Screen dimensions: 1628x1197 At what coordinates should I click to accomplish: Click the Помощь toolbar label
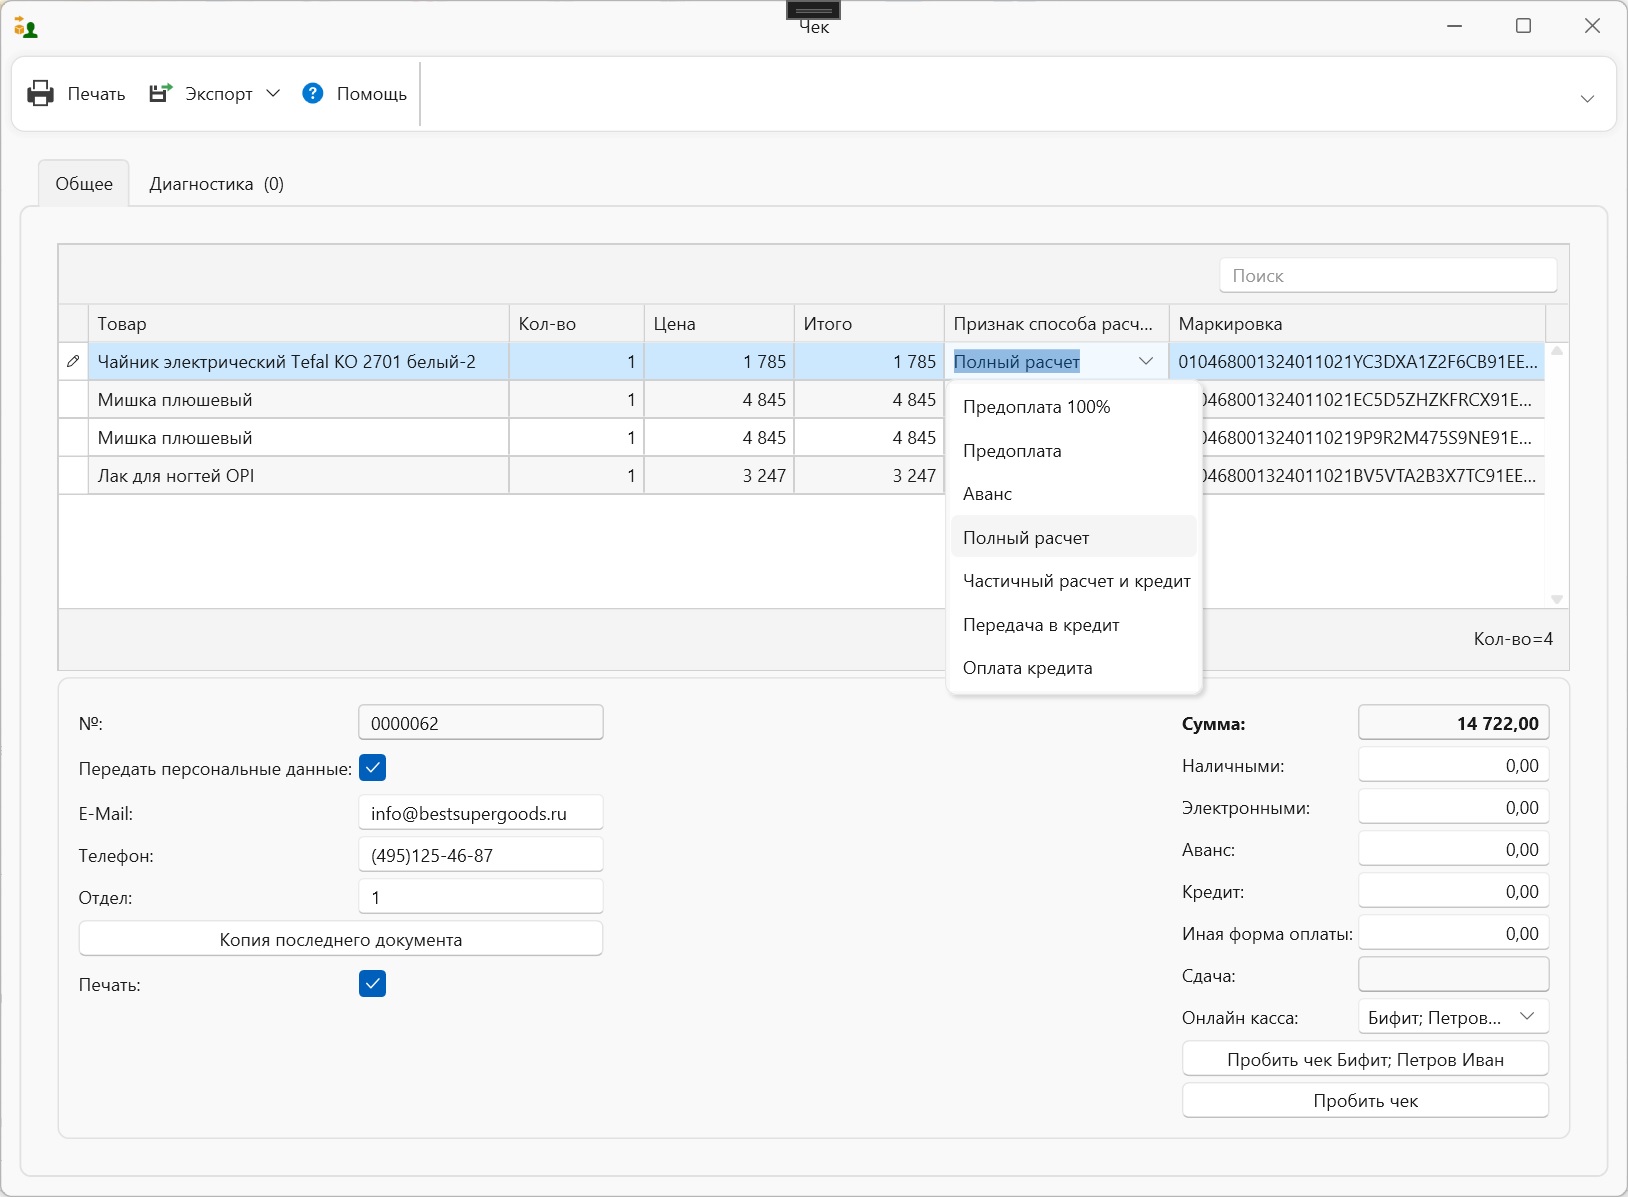(372, 93)
